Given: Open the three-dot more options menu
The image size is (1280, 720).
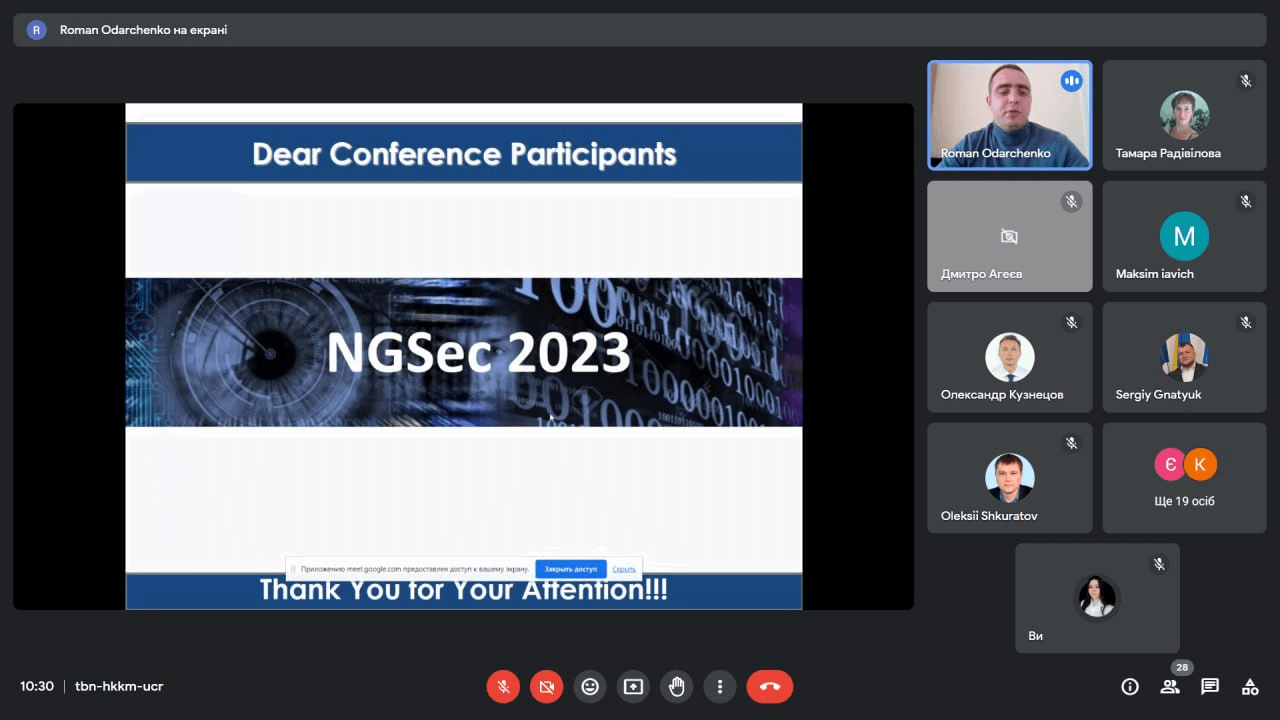Looking at the screenshot, I should pyautogui.click(x=720, y=687).
